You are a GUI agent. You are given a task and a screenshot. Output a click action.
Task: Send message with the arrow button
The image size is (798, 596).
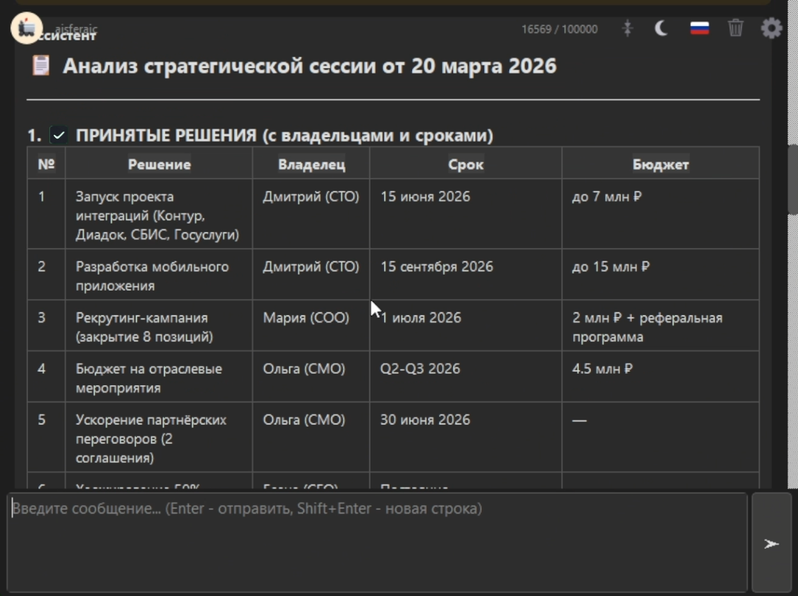[771, 543]
